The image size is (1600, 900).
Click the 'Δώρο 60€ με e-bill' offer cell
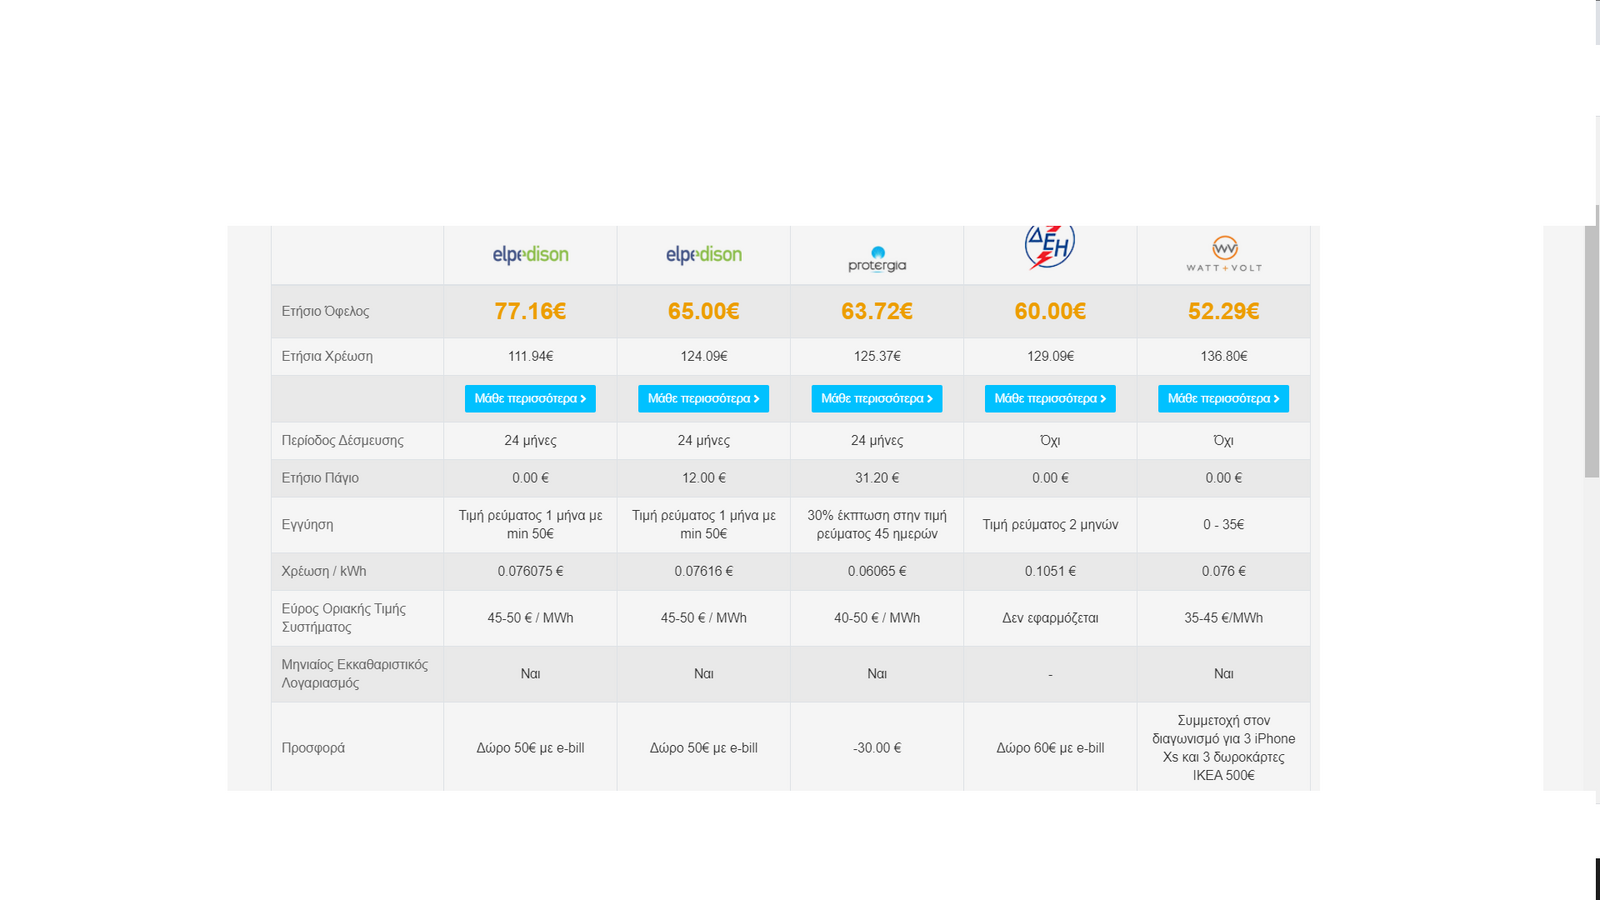coord(1050,747)
